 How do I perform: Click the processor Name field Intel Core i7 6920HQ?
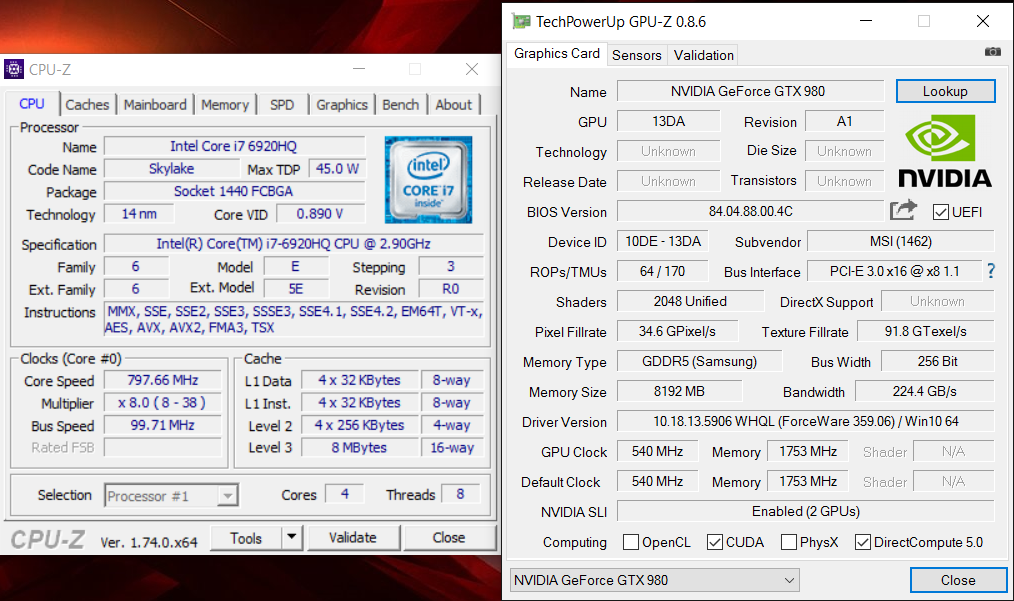pos(234,146)
